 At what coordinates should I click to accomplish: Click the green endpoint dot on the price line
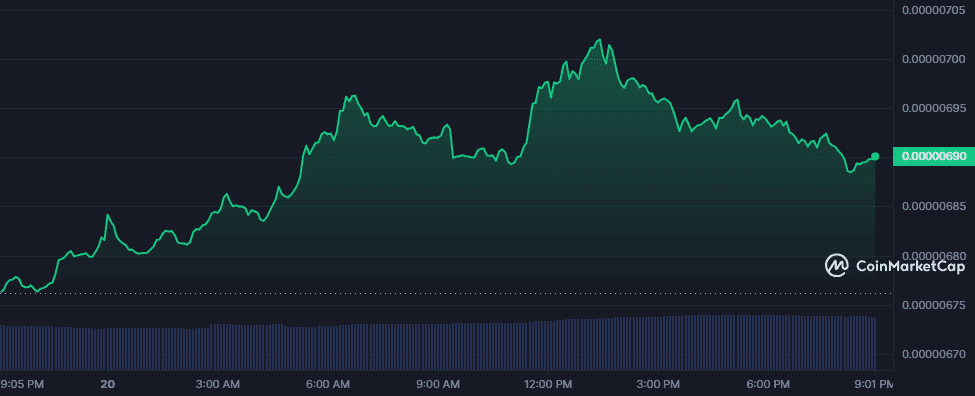click(875, 156)
